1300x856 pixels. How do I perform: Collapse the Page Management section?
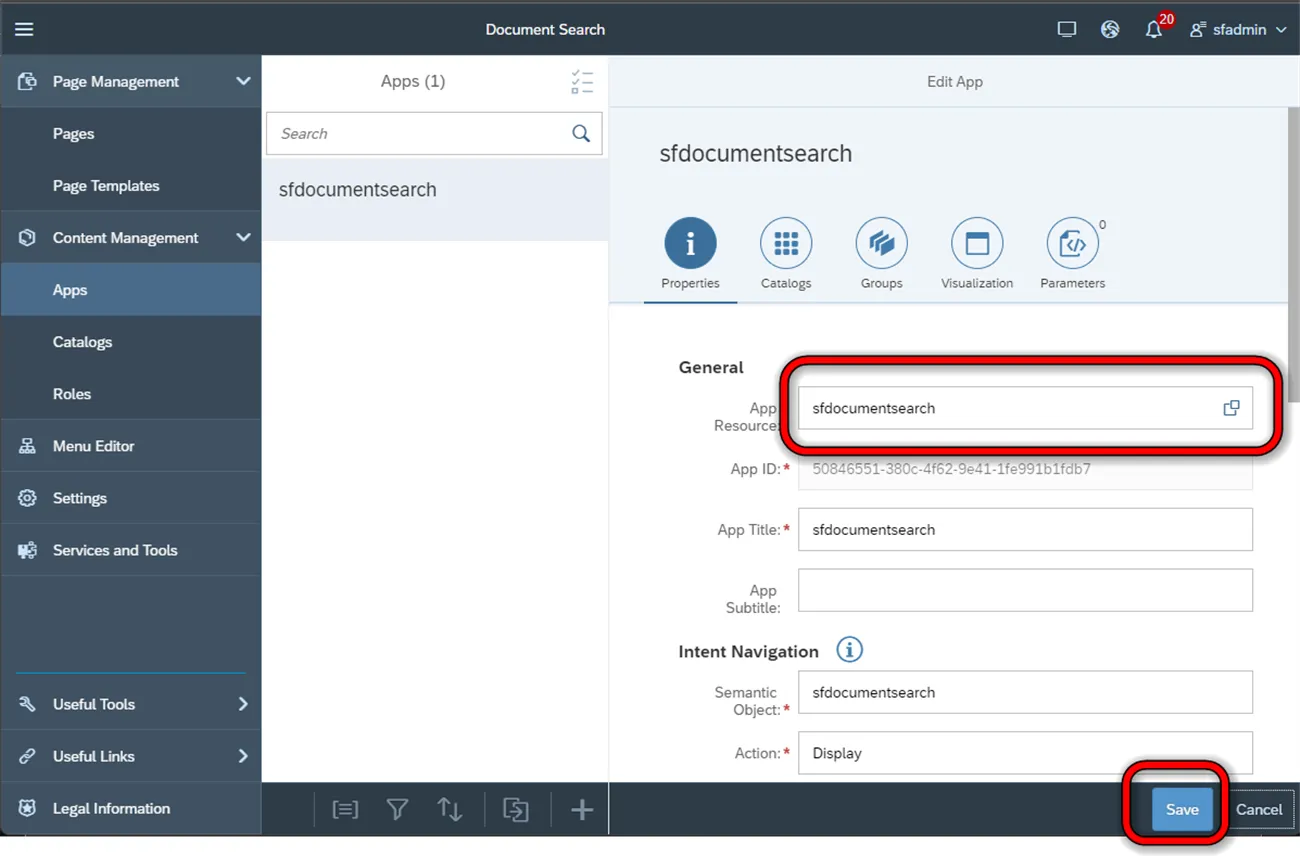click(243, 81)
